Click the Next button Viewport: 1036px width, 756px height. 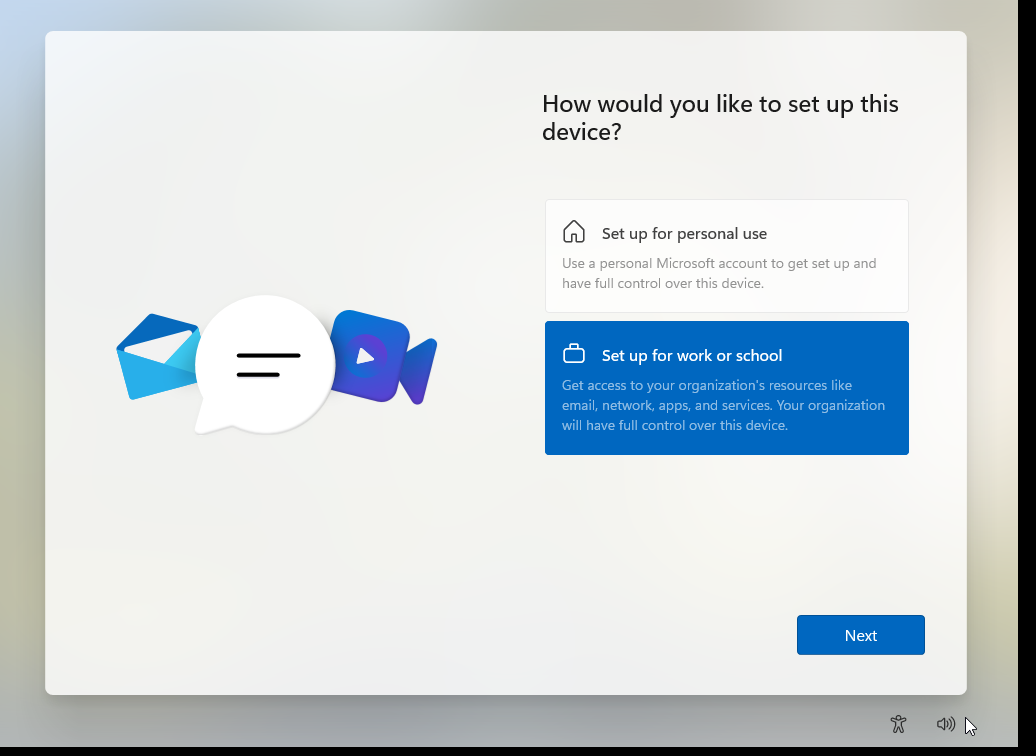(x=860, y=635)
